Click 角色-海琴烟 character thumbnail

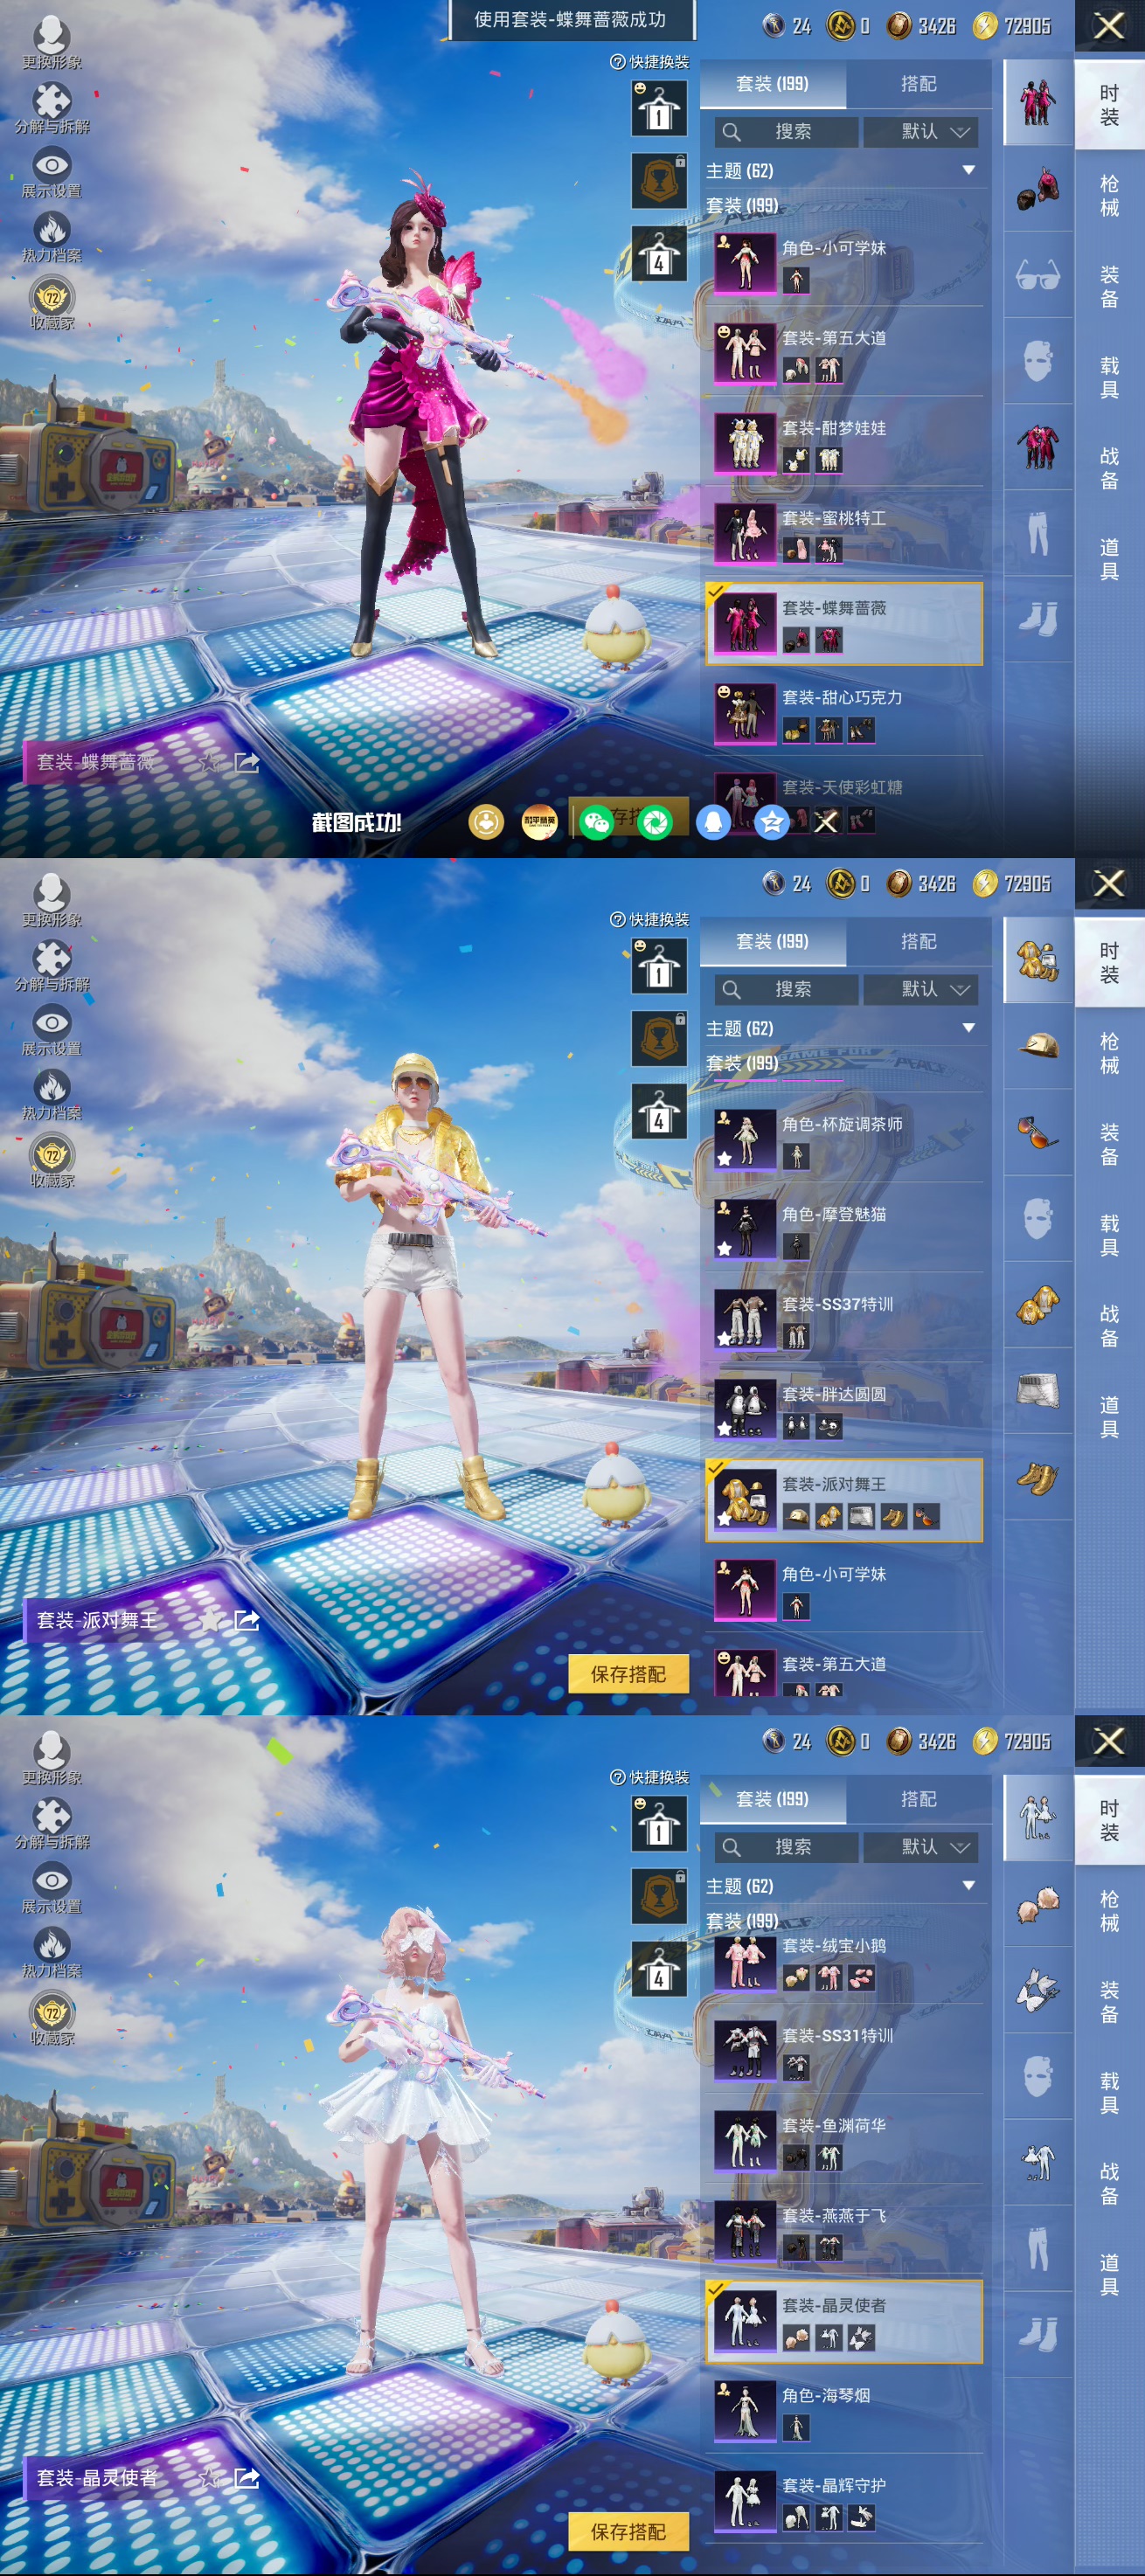point(745,2410)
